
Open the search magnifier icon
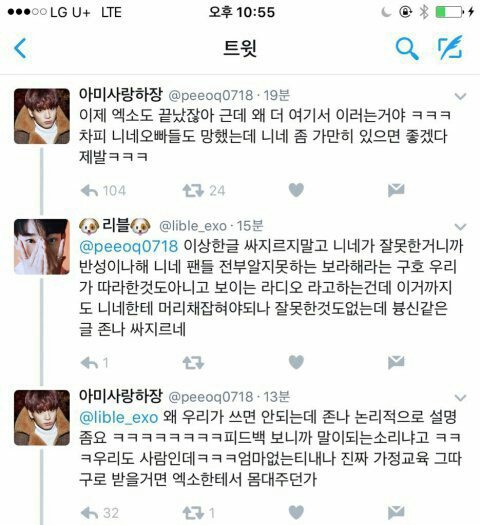(407, 49)
